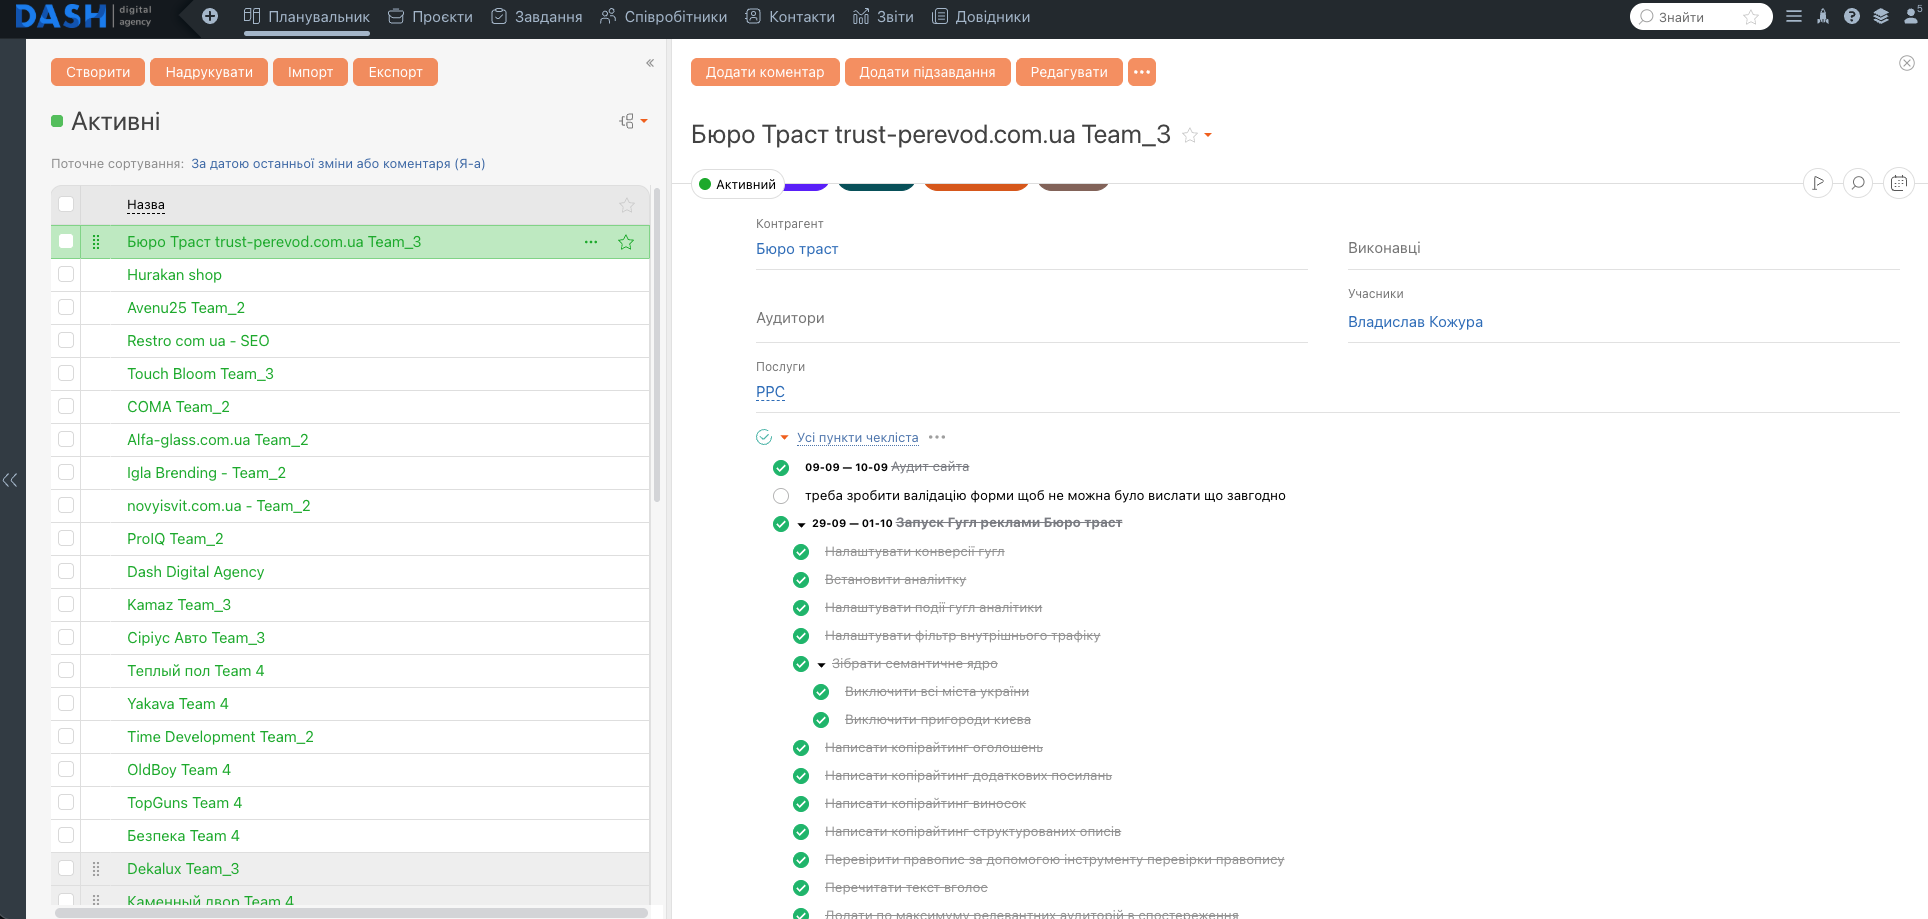The image size is (1928, 919).
Task: Click the DASH digital agency logo
Action: [84, 16]
